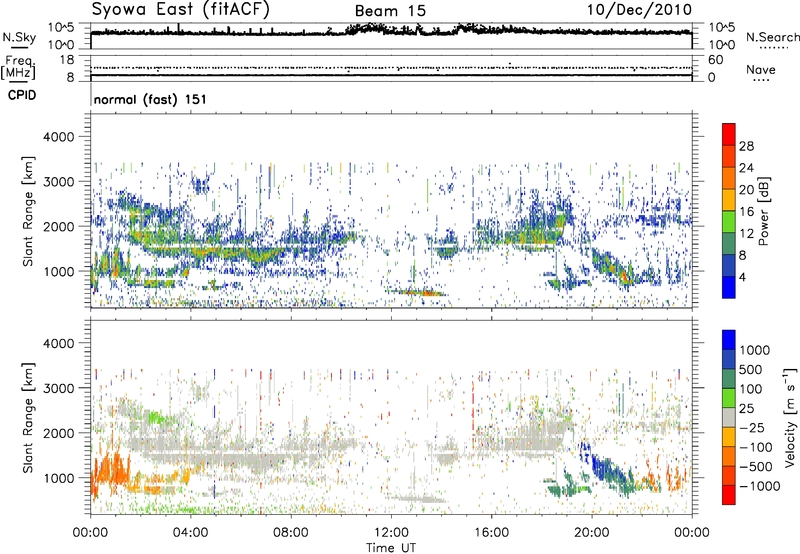
Task: Click the power panel 'Slant Range [km]' label
Action: coord(28,211)
